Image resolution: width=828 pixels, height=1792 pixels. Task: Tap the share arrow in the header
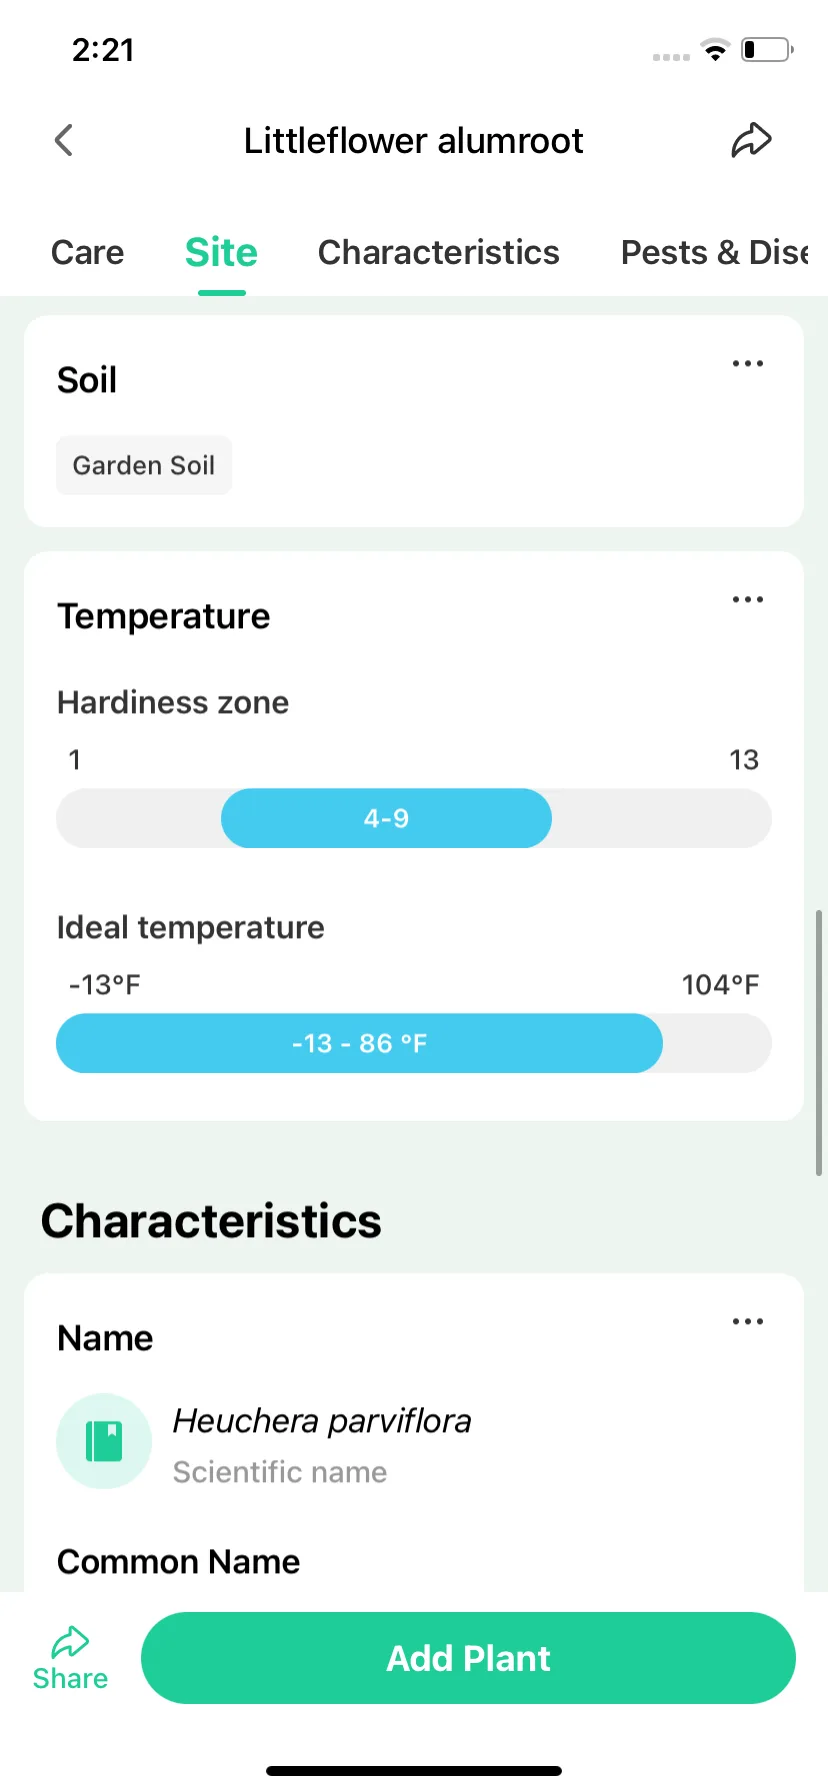pos(751,140)
